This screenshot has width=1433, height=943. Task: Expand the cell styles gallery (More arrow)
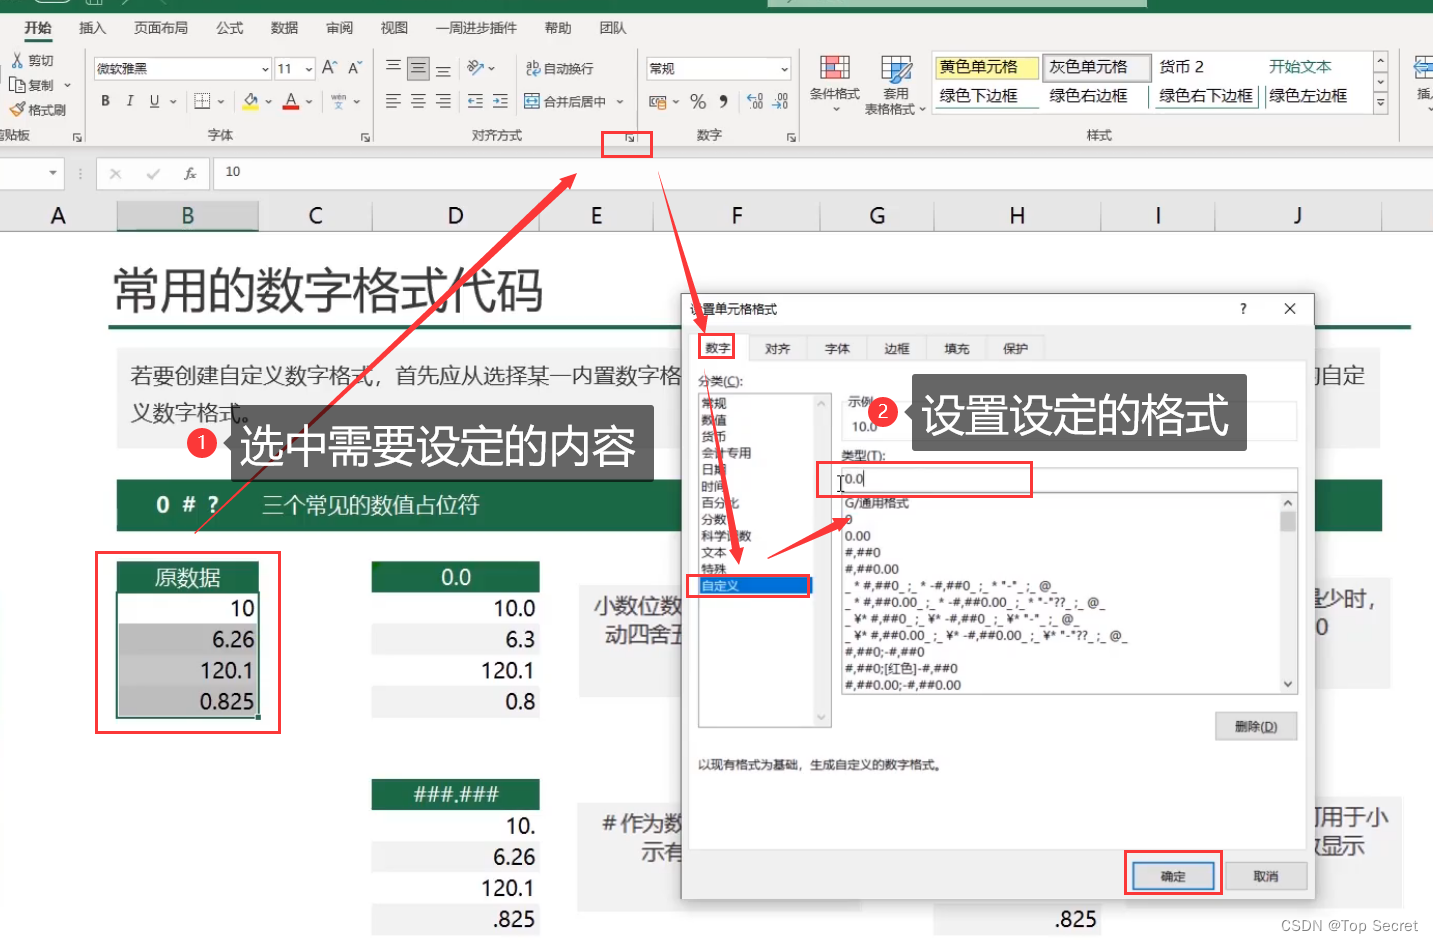[x=1380, y=103]
